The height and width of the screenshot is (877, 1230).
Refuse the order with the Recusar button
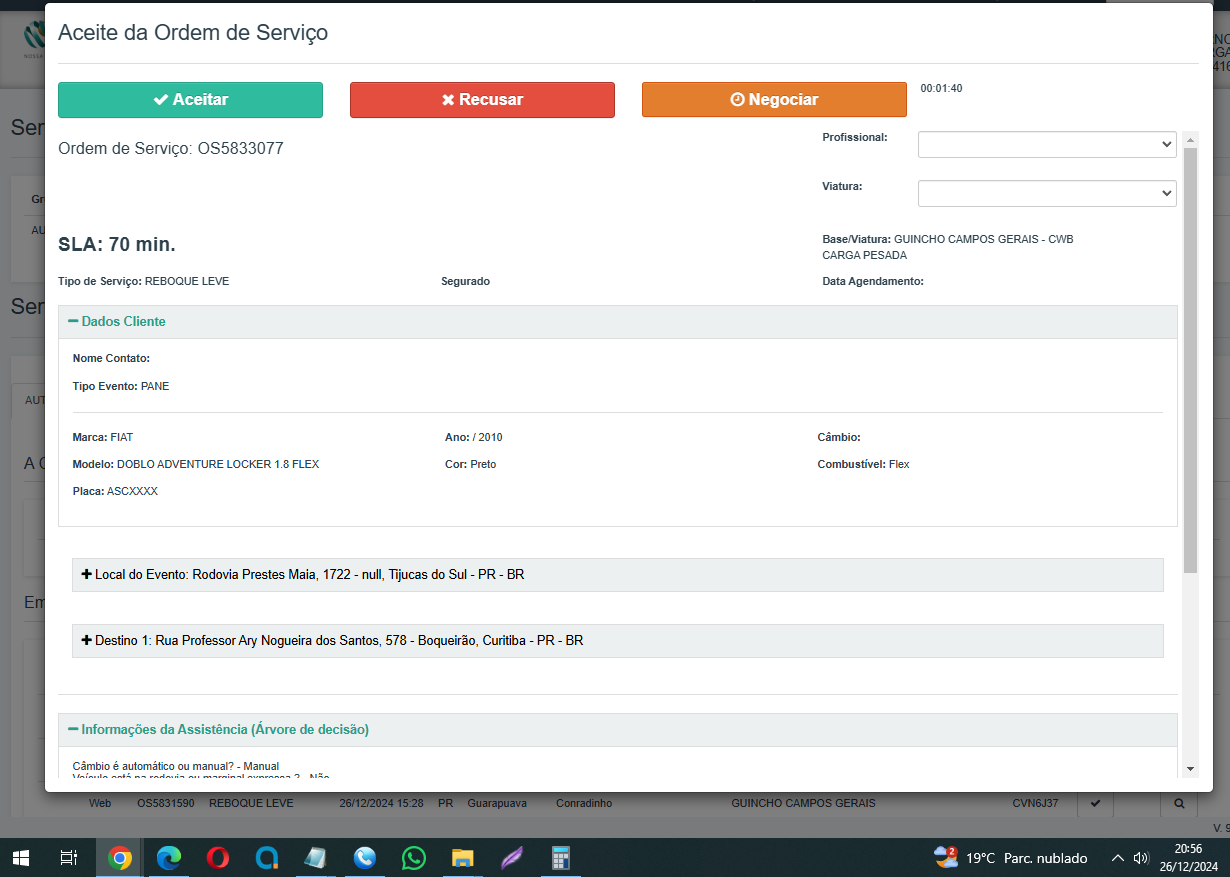(x=482, y=100)
